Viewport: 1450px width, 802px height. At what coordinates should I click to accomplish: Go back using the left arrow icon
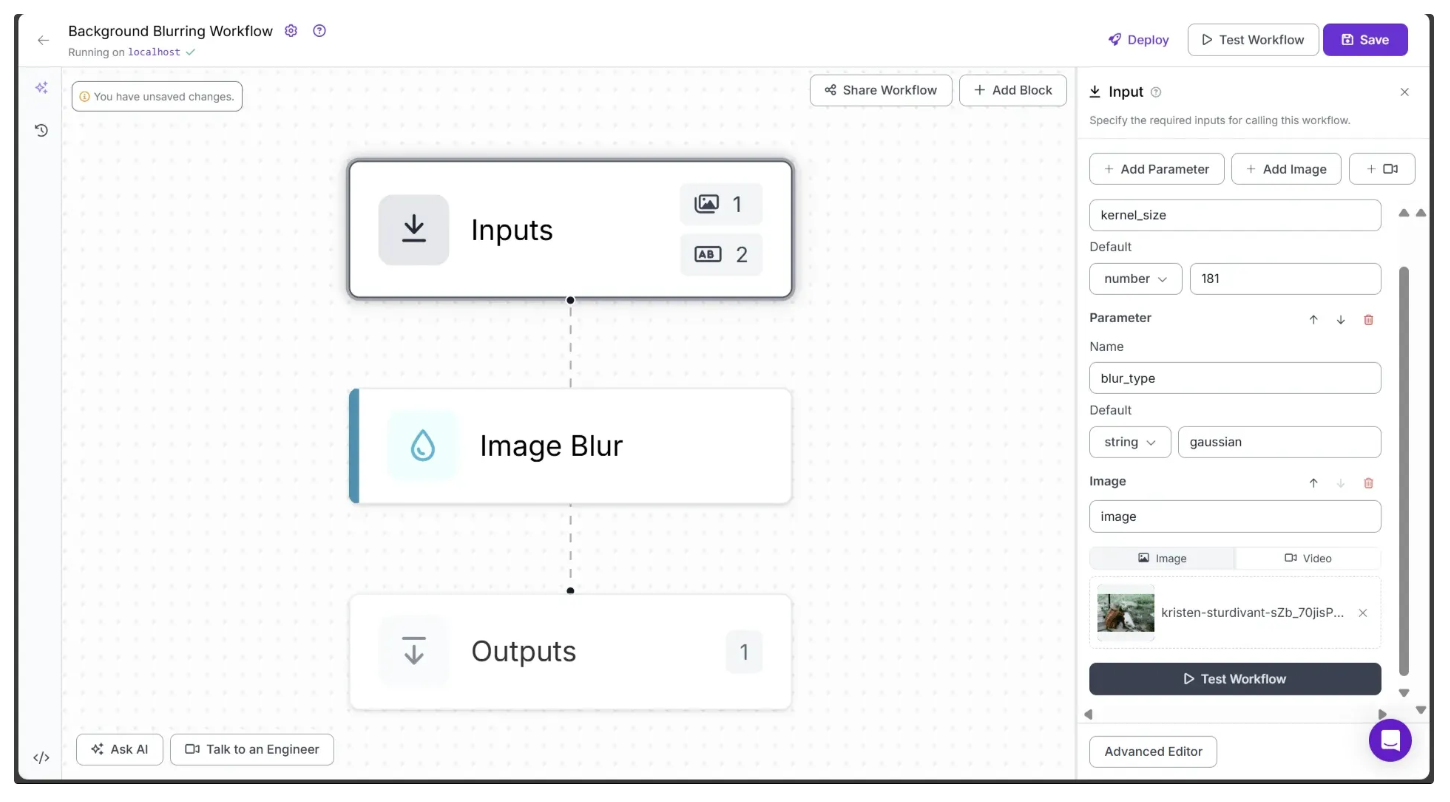click(43, 40)
